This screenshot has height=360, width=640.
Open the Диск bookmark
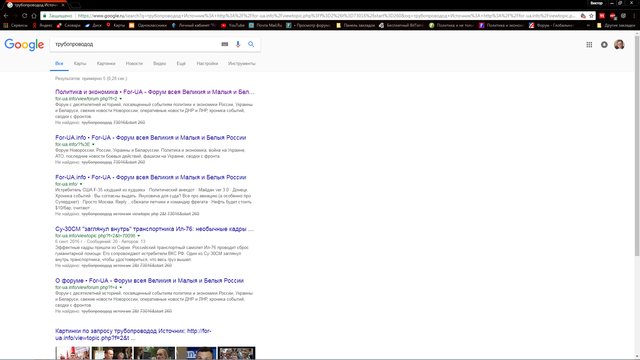click(93, 25)
